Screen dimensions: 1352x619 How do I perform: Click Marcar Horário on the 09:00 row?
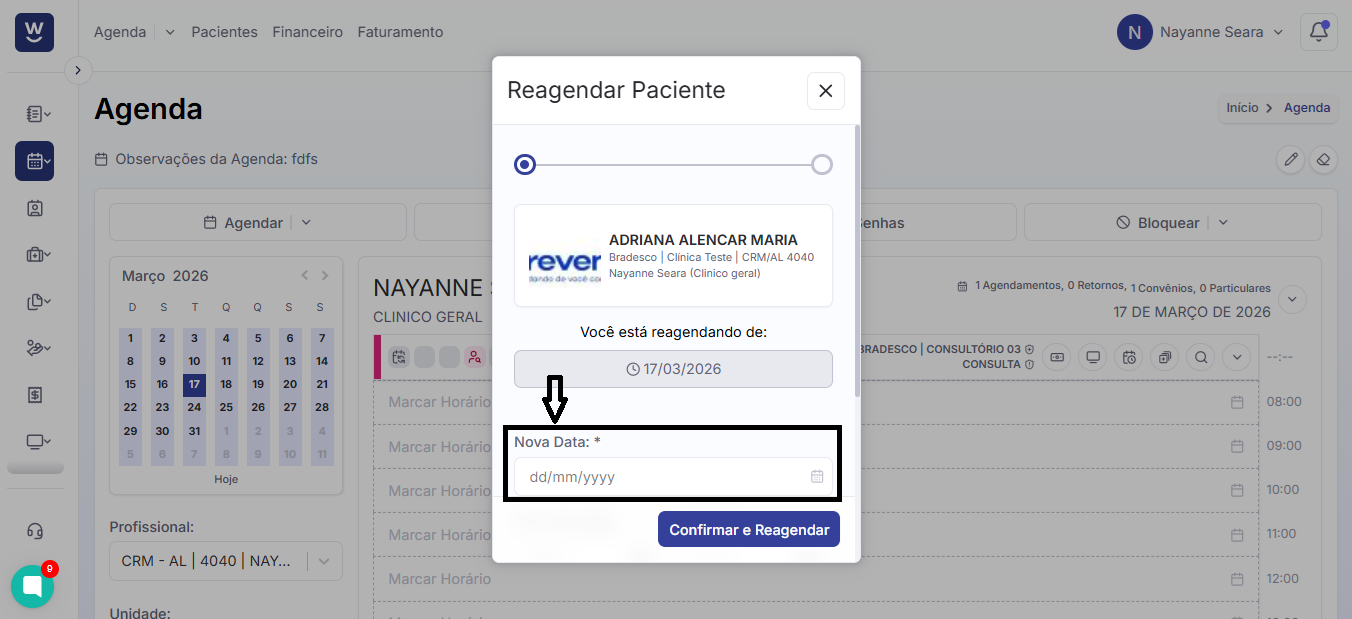point(439,446)
